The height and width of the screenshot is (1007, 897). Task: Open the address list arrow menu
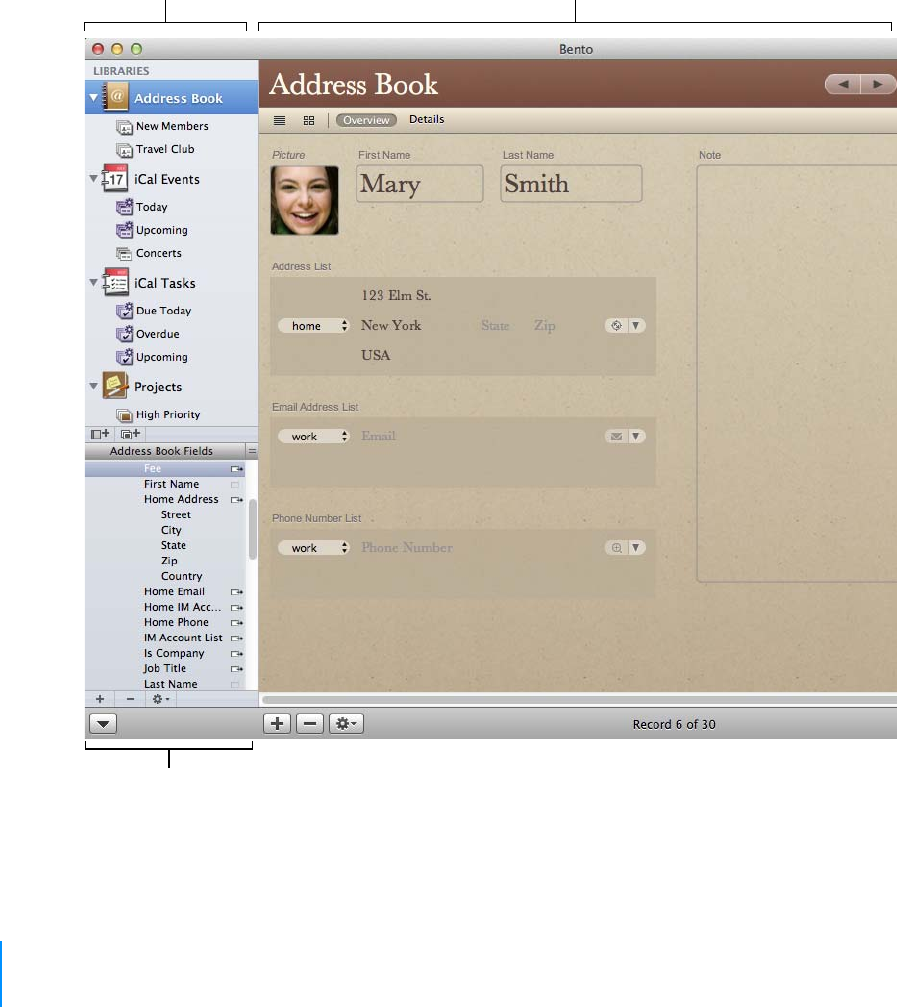[x=636, y=326]
